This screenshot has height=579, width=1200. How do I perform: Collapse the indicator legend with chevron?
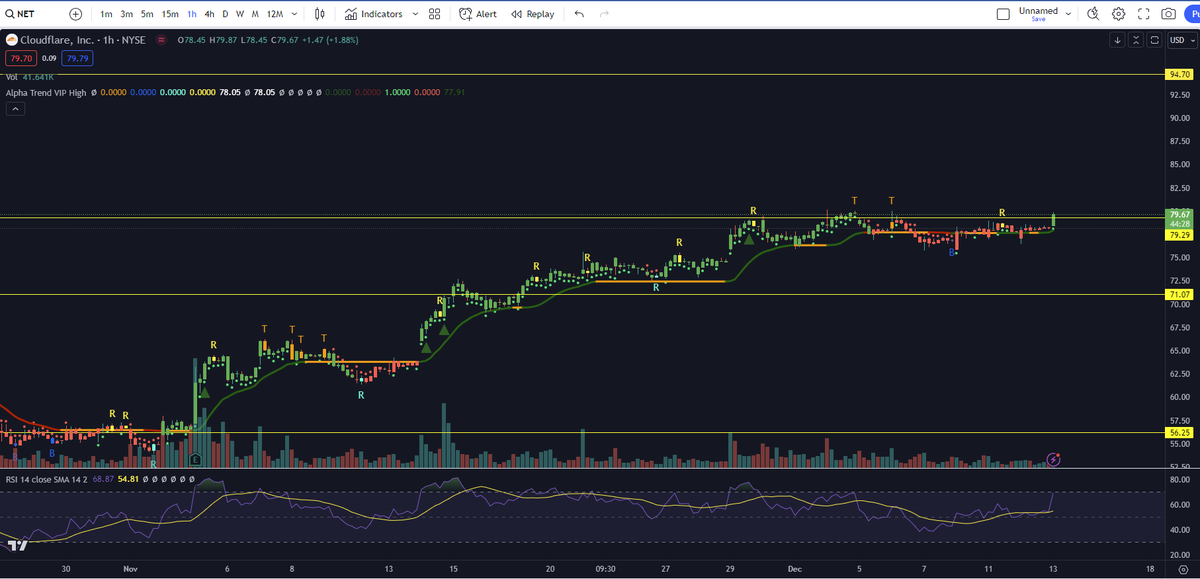(x=15, y=109)
